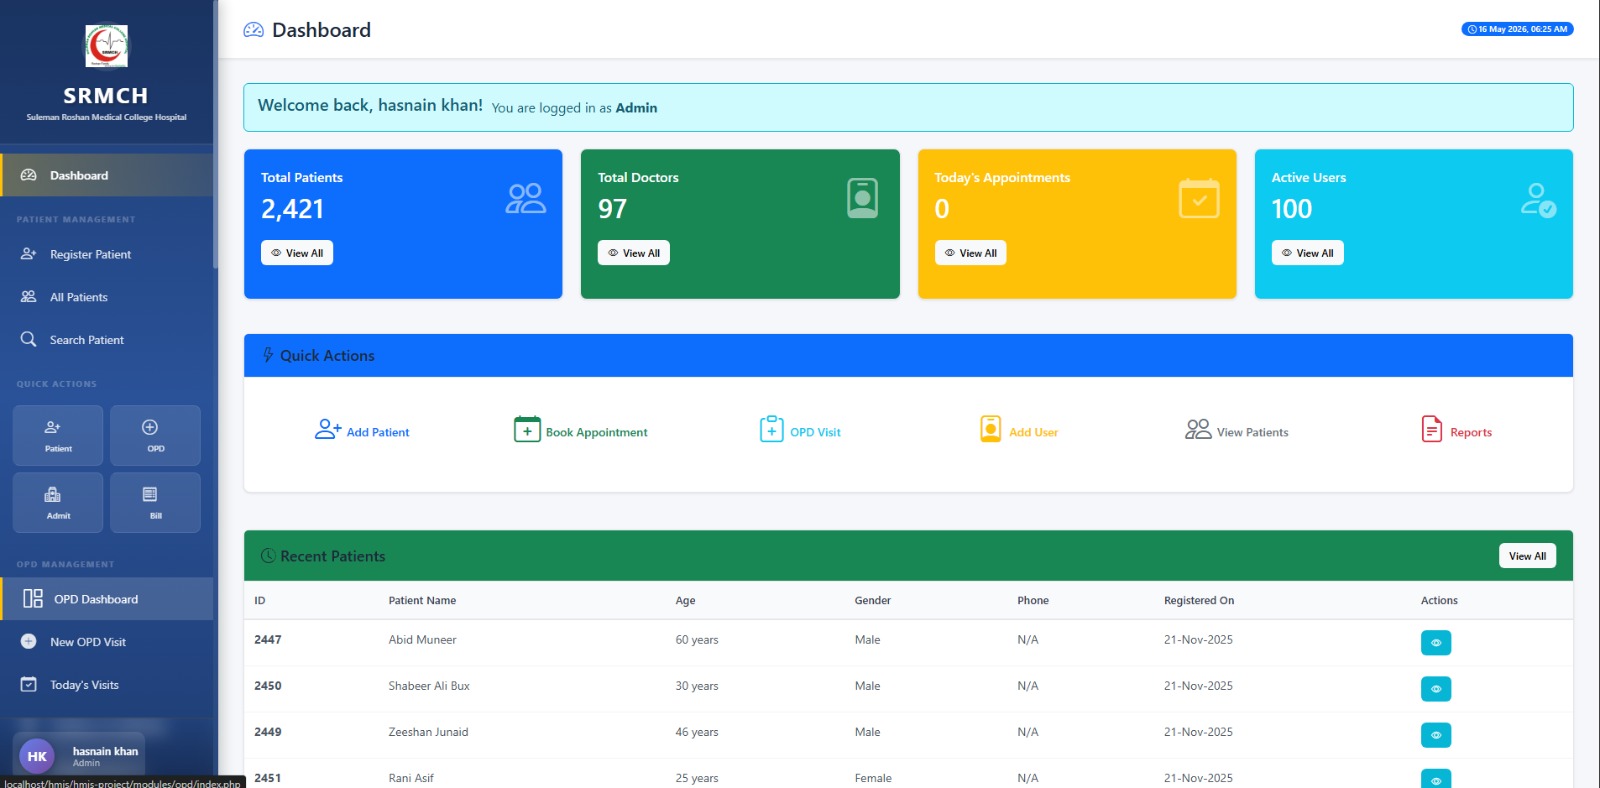Open Search Patient page
The image size is (1600, 788).
click(106, 340)
